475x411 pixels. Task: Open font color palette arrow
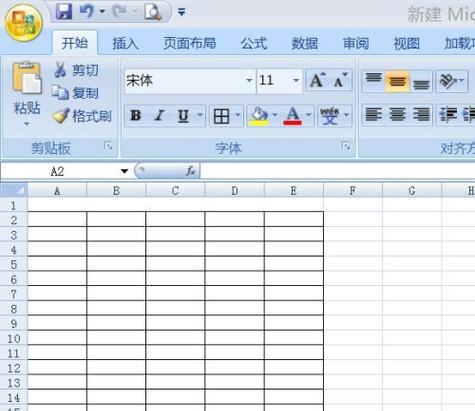click(309, 115)
